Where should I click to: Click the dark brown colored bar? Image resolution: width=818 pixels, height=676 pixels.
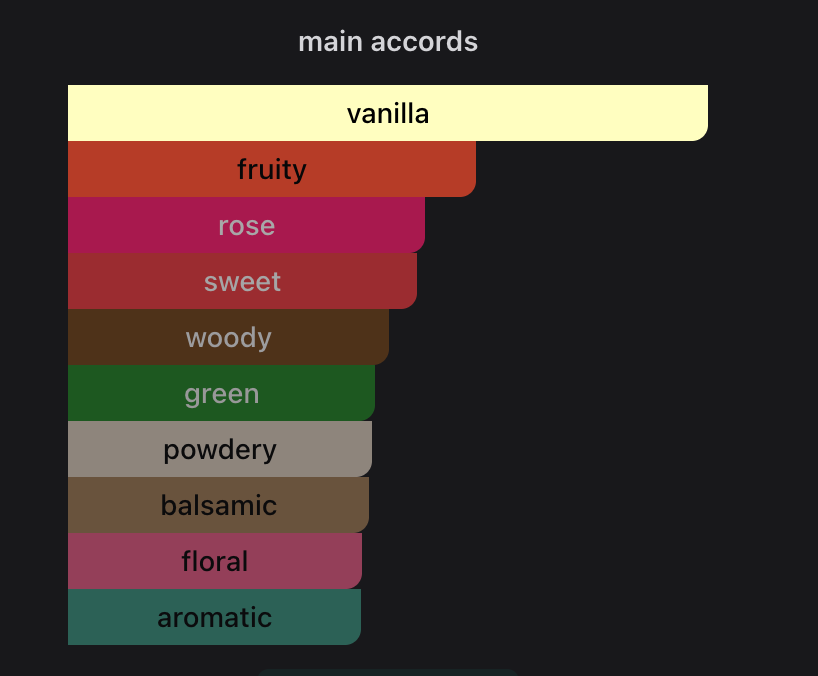(x=228, y=337)
